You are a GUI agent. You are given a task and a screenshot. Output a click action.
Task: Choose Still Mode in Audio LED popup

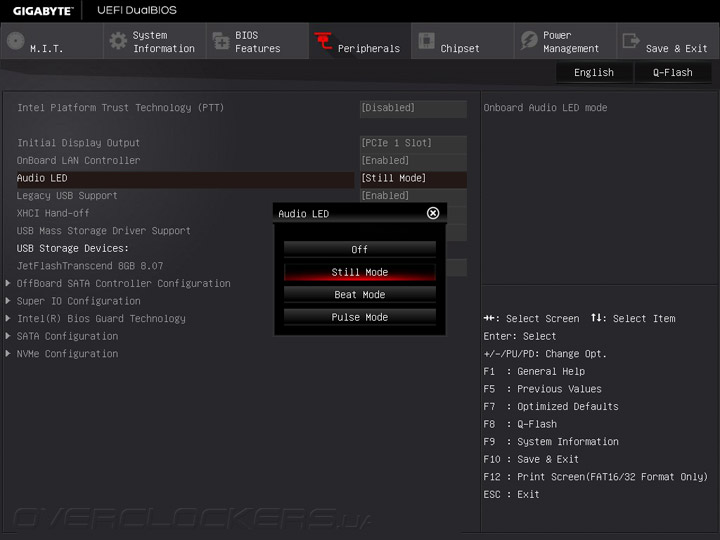point(360,272)
